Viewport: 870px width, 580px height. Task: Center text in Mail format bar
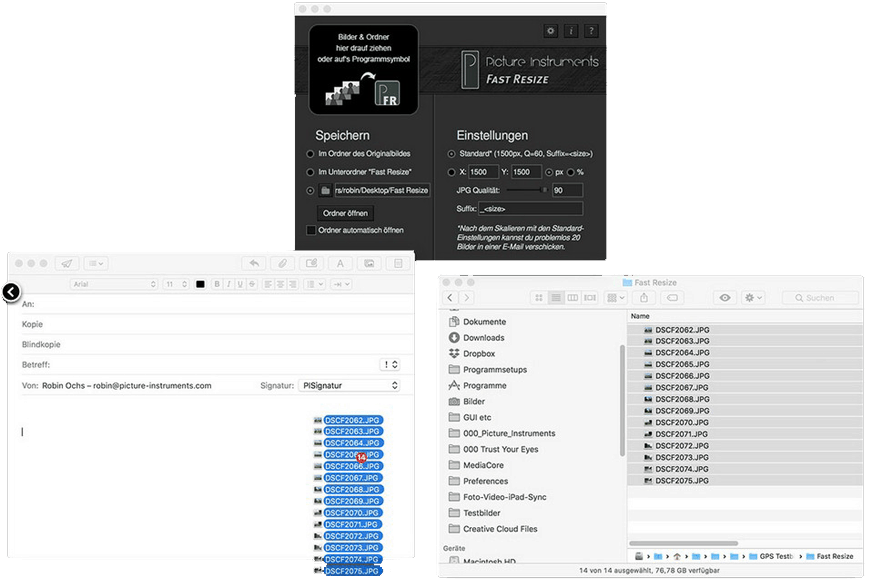[280, 284]
